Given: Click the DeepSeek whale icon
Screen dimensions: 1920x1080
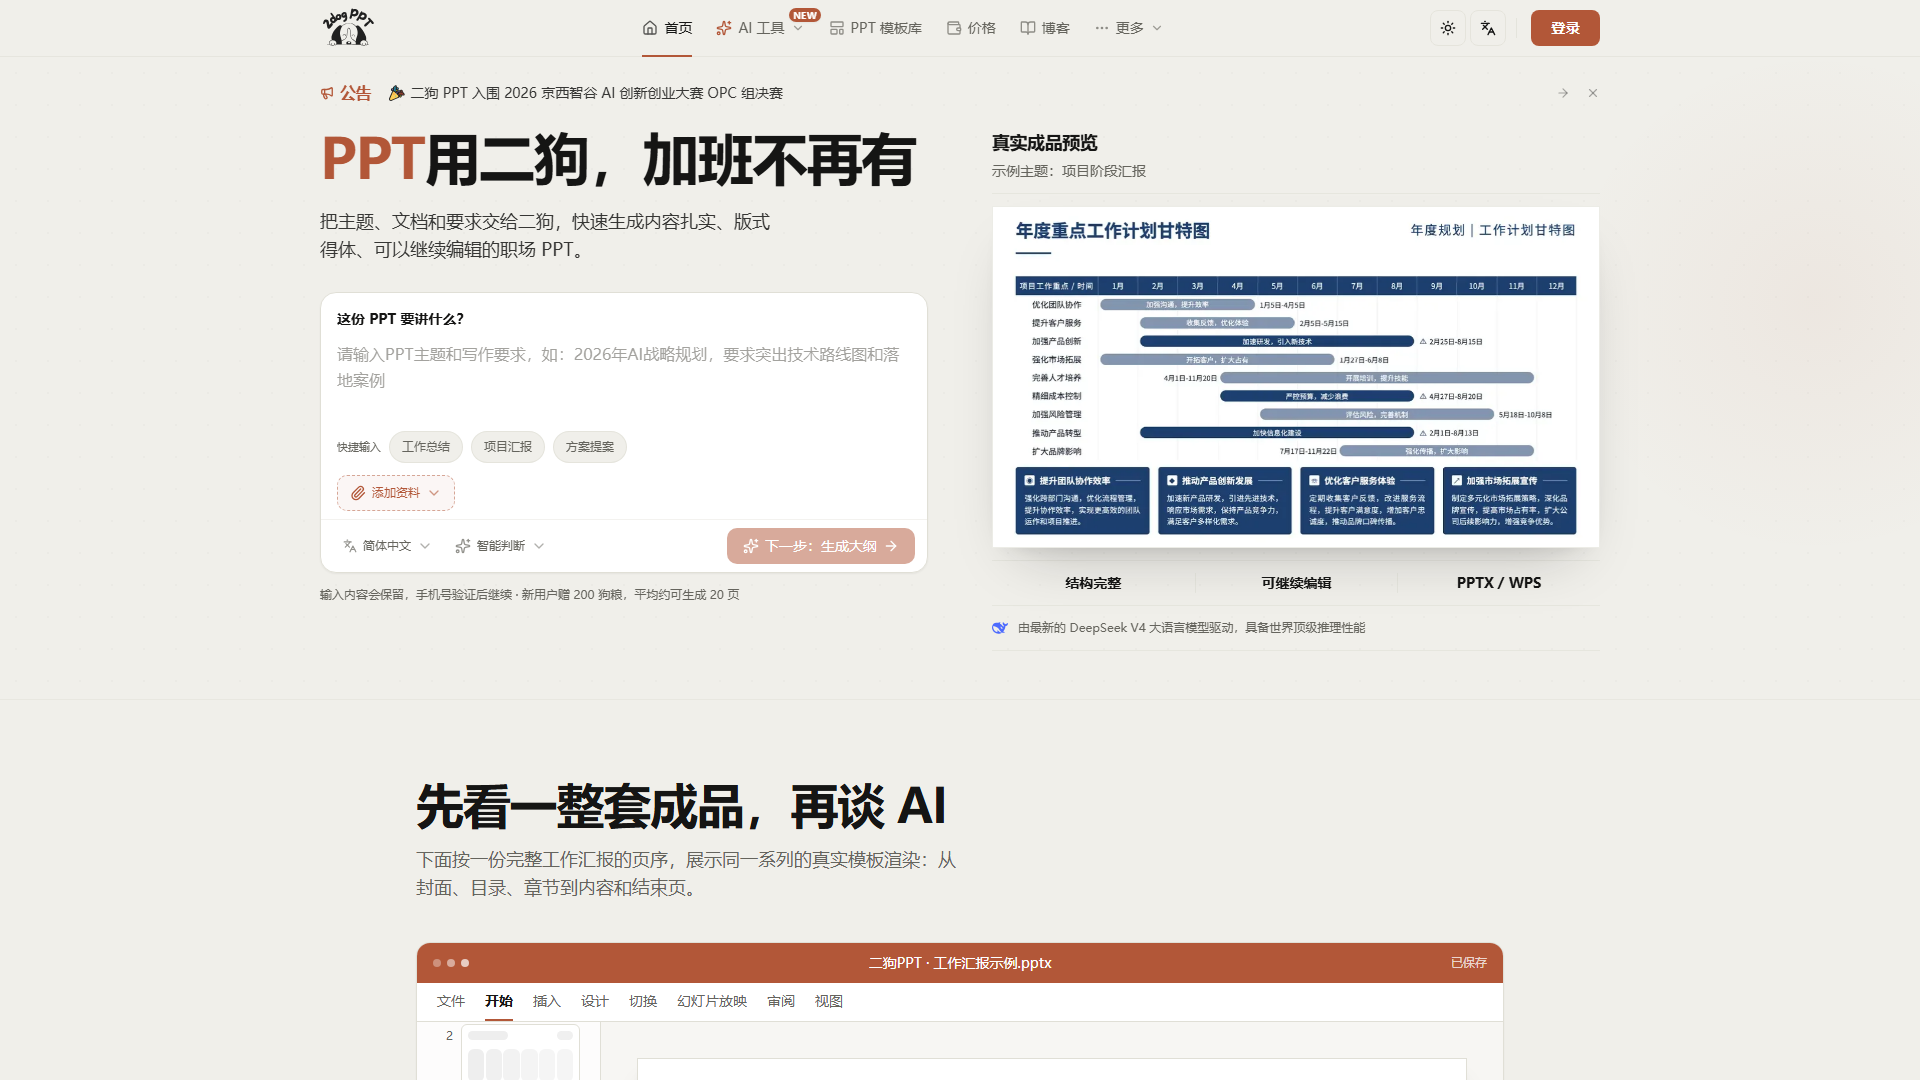Looking at the screenshot, I should [x=1000, y=628].
